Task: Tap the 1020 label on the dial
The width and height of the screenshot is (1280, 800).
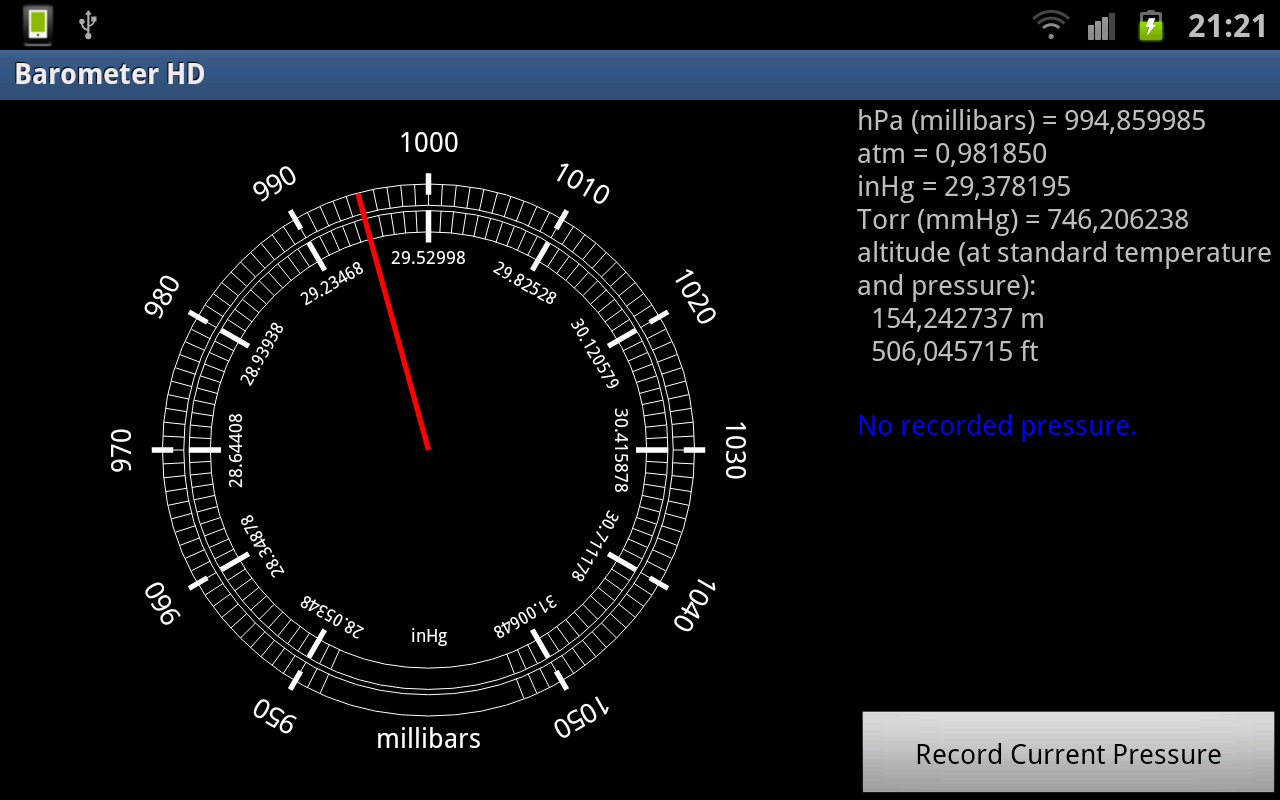Action: (693, 297)
